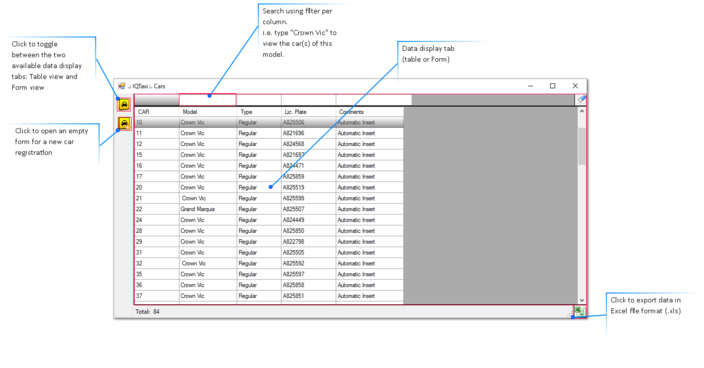The height and width of the screenshot is (368, 704).
Task: Click the IQTaxi window title icon
Action: (122, 86)
